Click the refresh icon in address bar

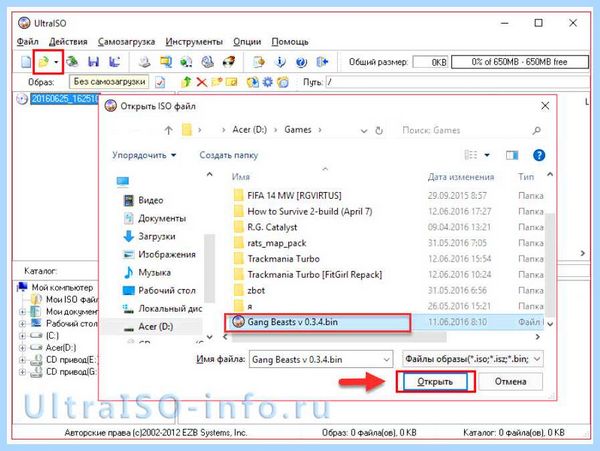point(379,130)
